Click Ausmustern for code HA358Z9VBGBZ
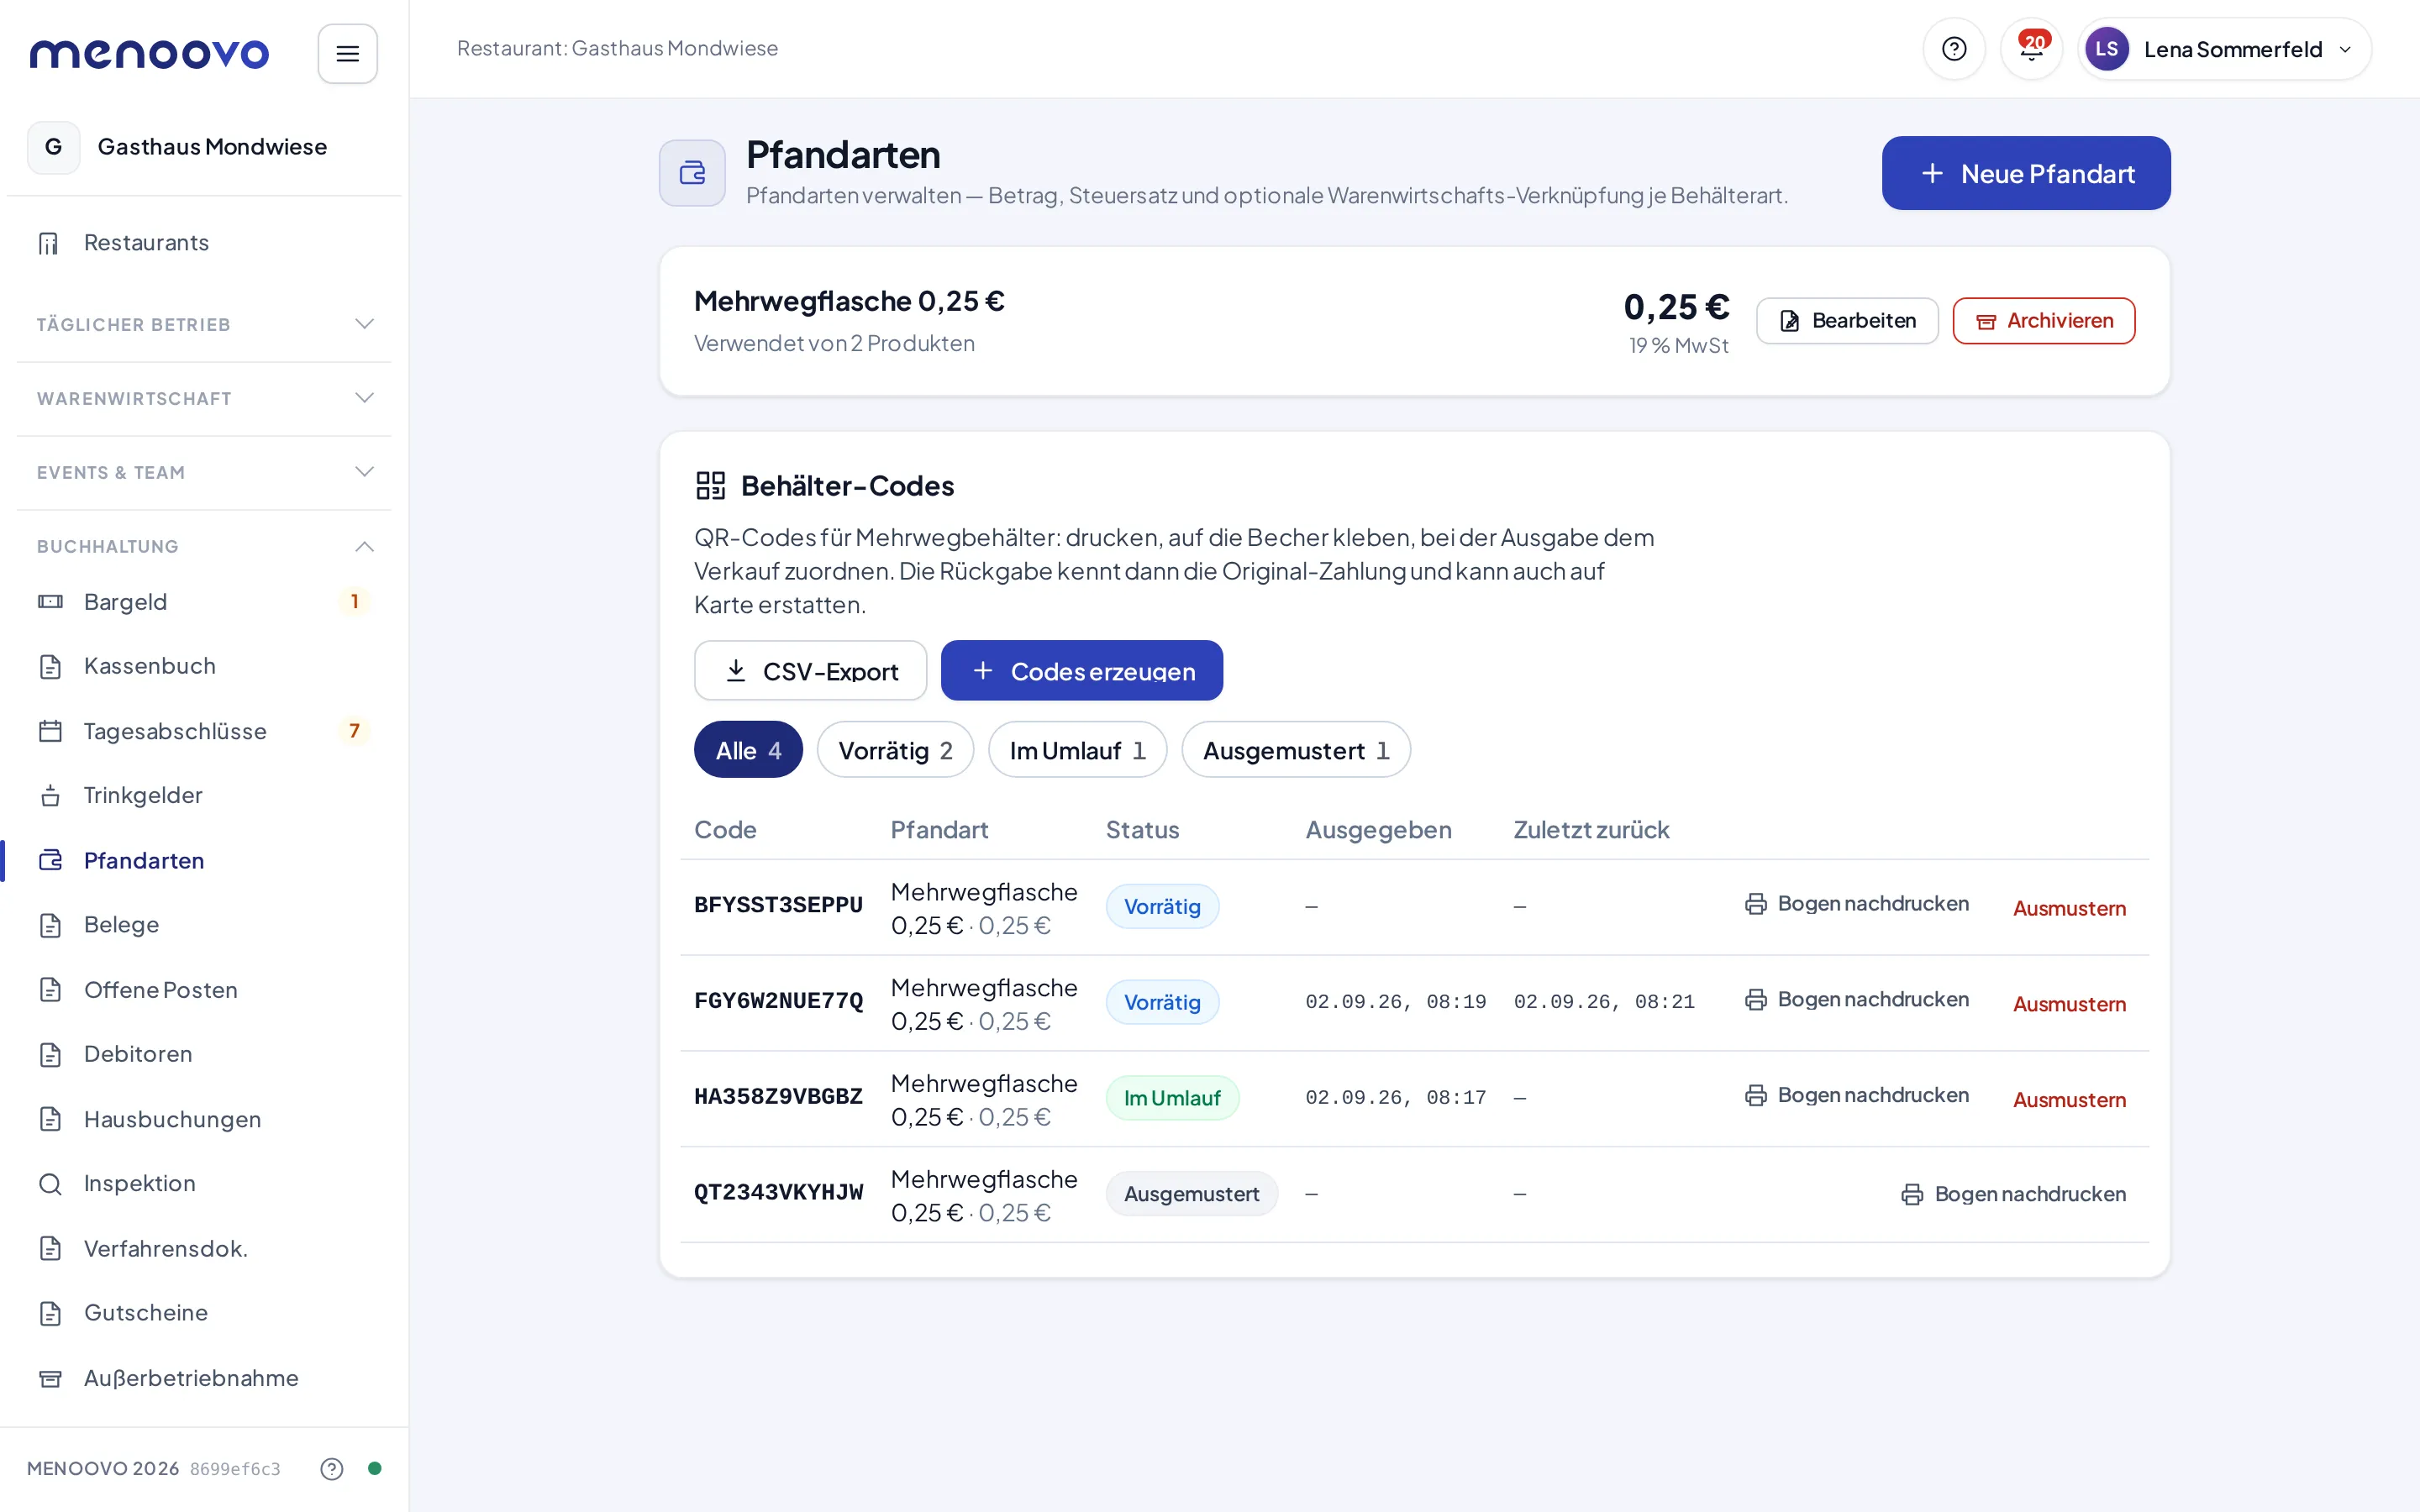 tap(2069, 1100)
